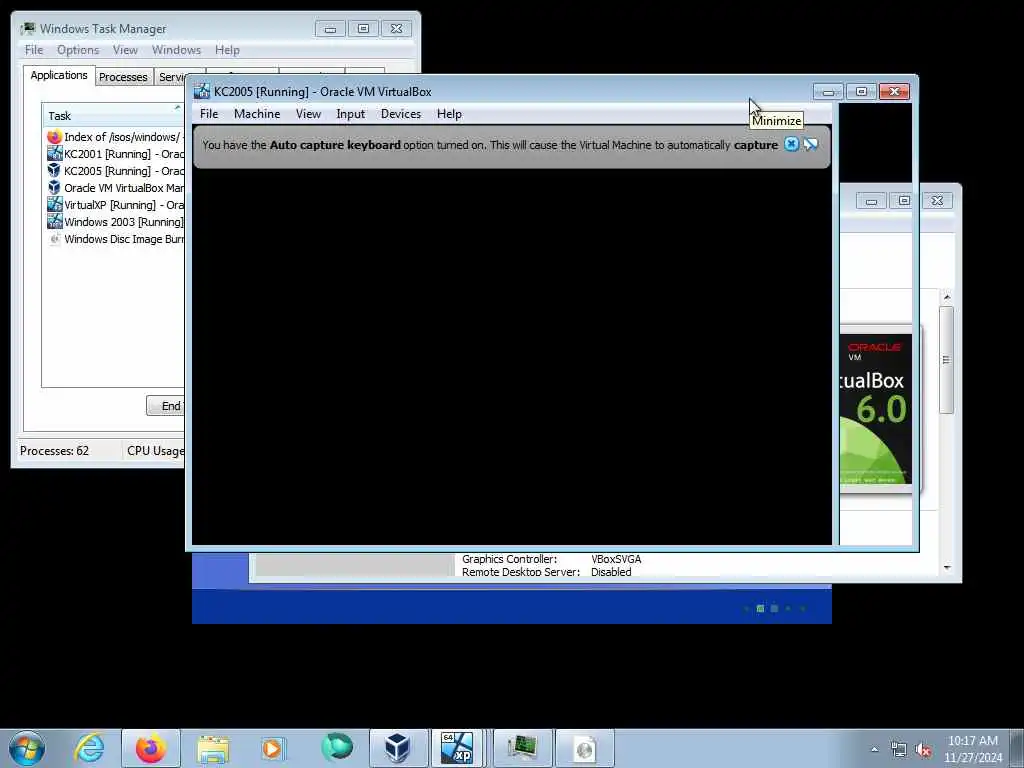Viewport: 1024px width, 768px height.
Task: Maximize the Windows Task Manager window
Action: click(363, 29)
